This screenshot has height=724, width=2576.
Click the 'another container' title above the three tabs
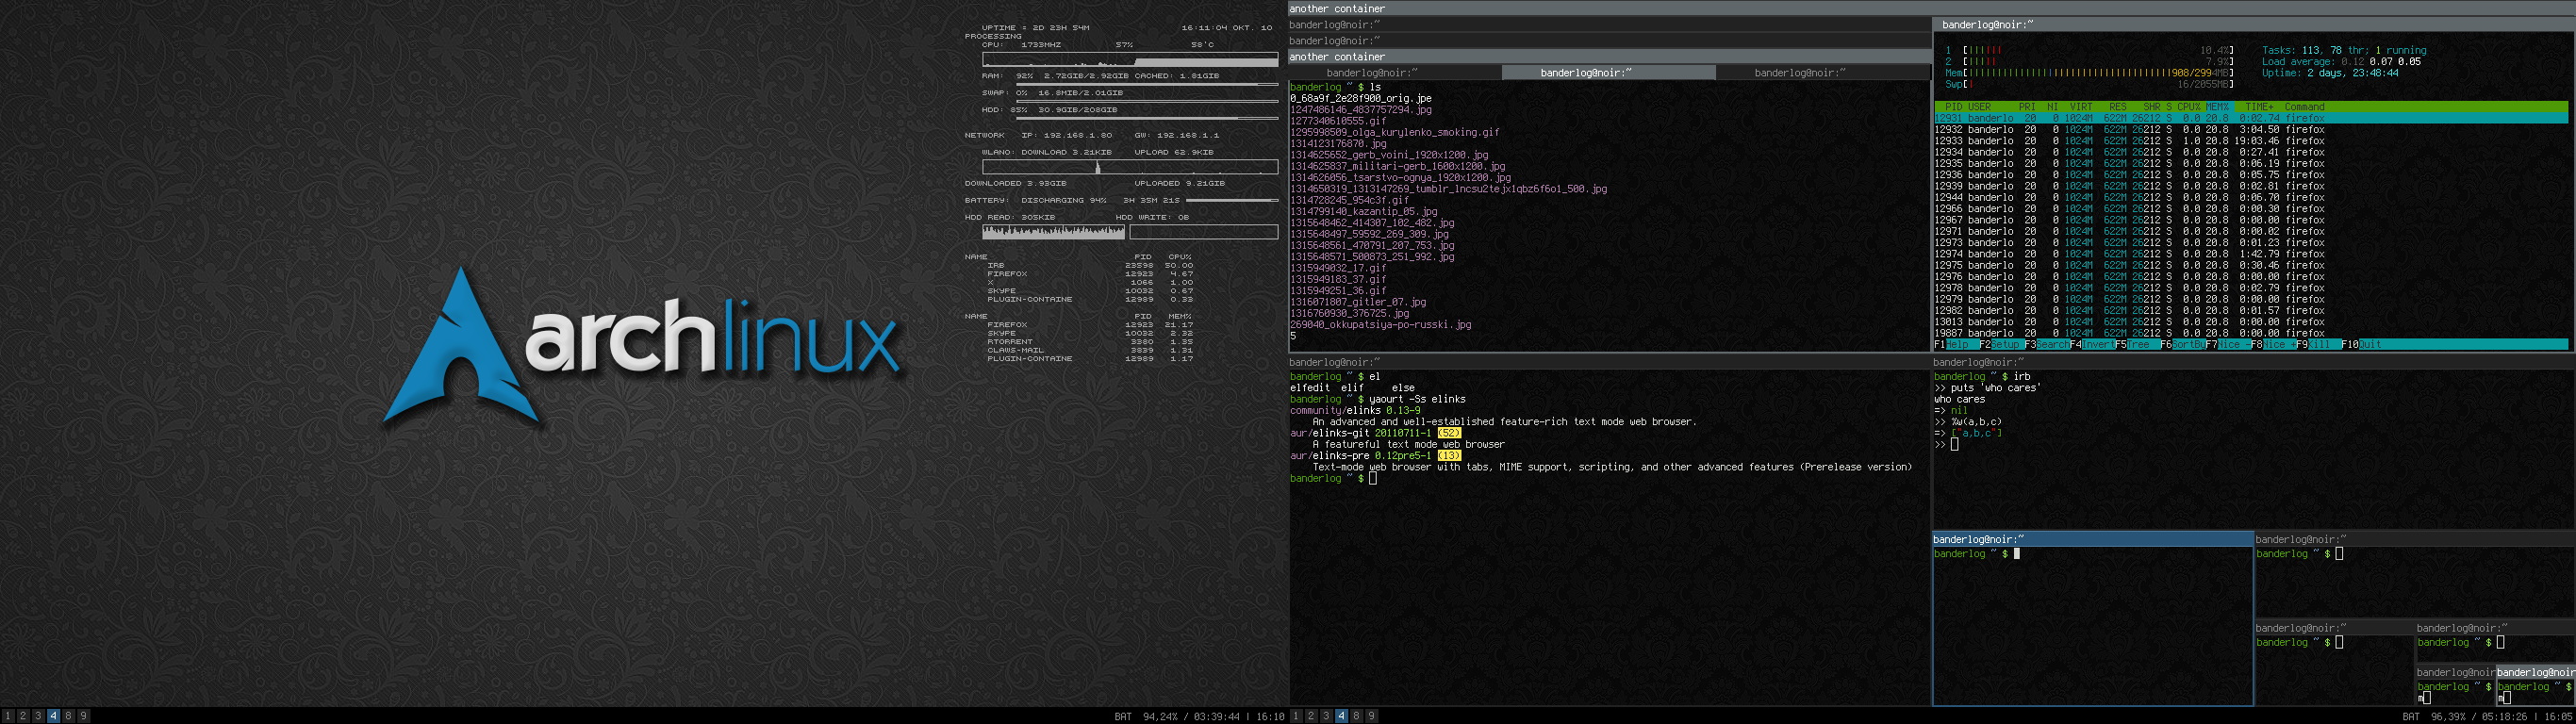click(1609, 57)
